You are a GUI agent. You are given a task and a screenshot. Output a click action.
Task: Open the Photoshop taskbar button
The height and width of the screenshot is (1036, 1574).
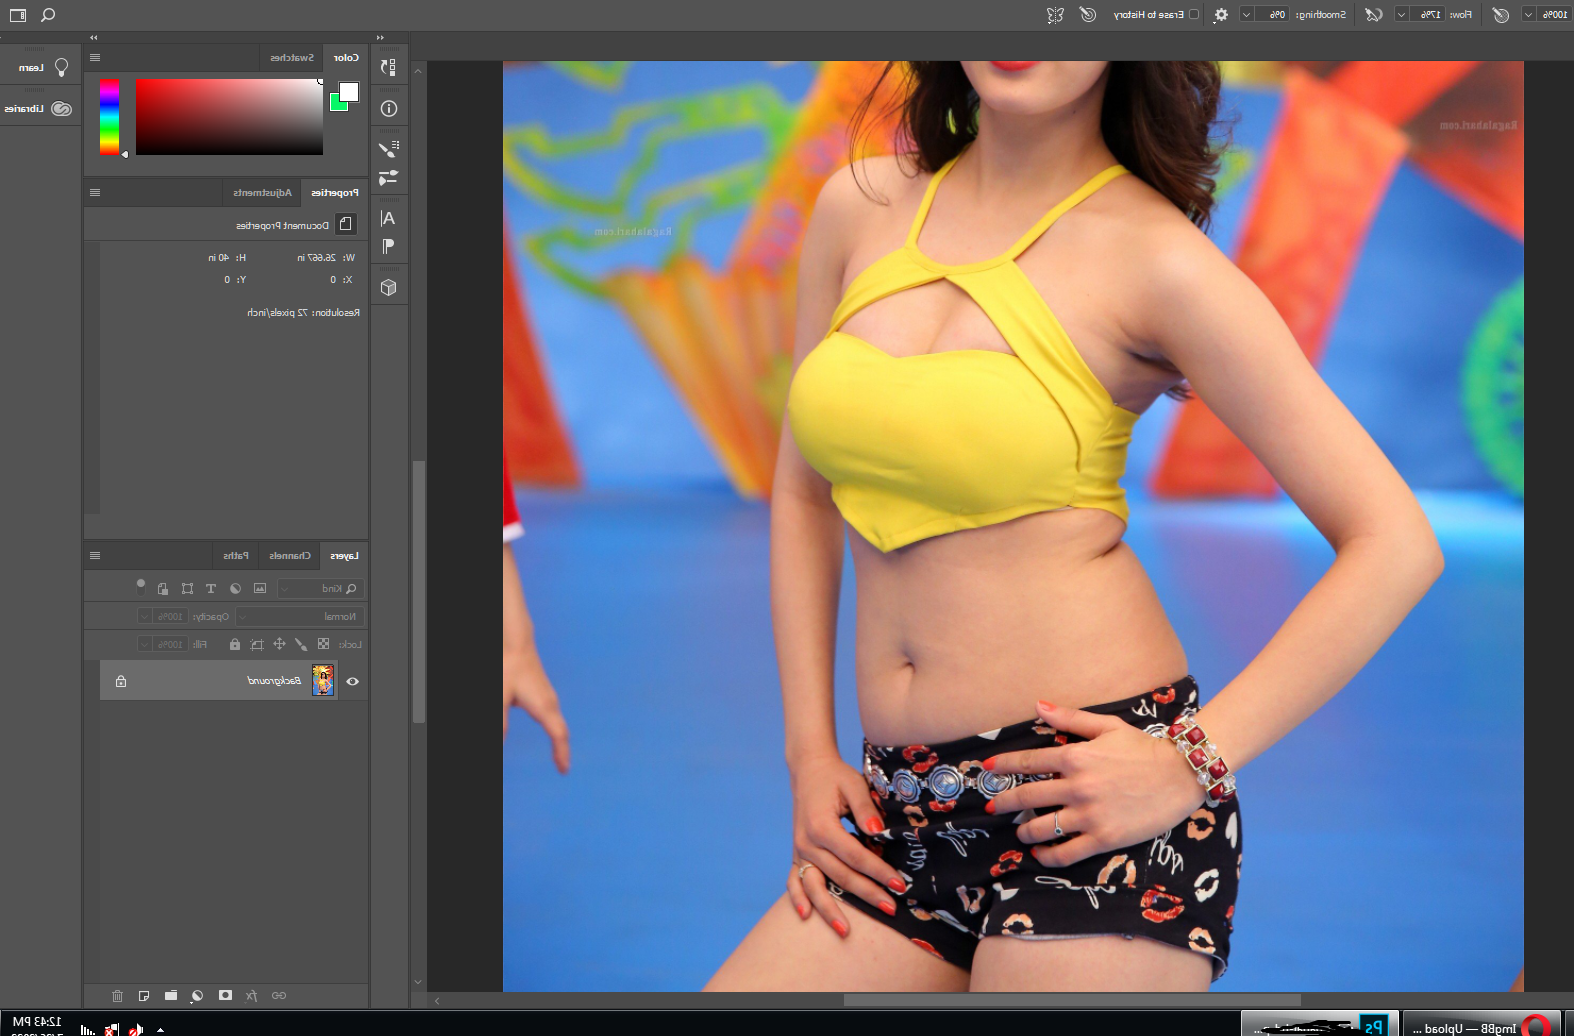coord(1320,1024)
